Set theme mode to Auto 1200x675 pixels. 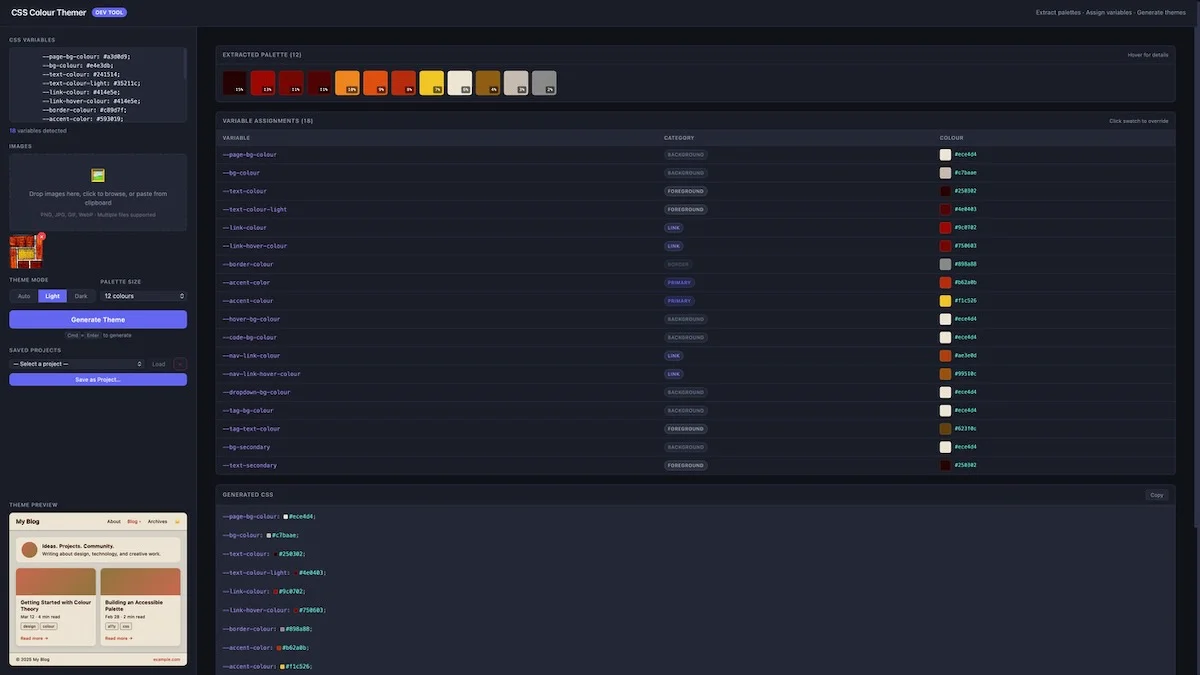24,296
